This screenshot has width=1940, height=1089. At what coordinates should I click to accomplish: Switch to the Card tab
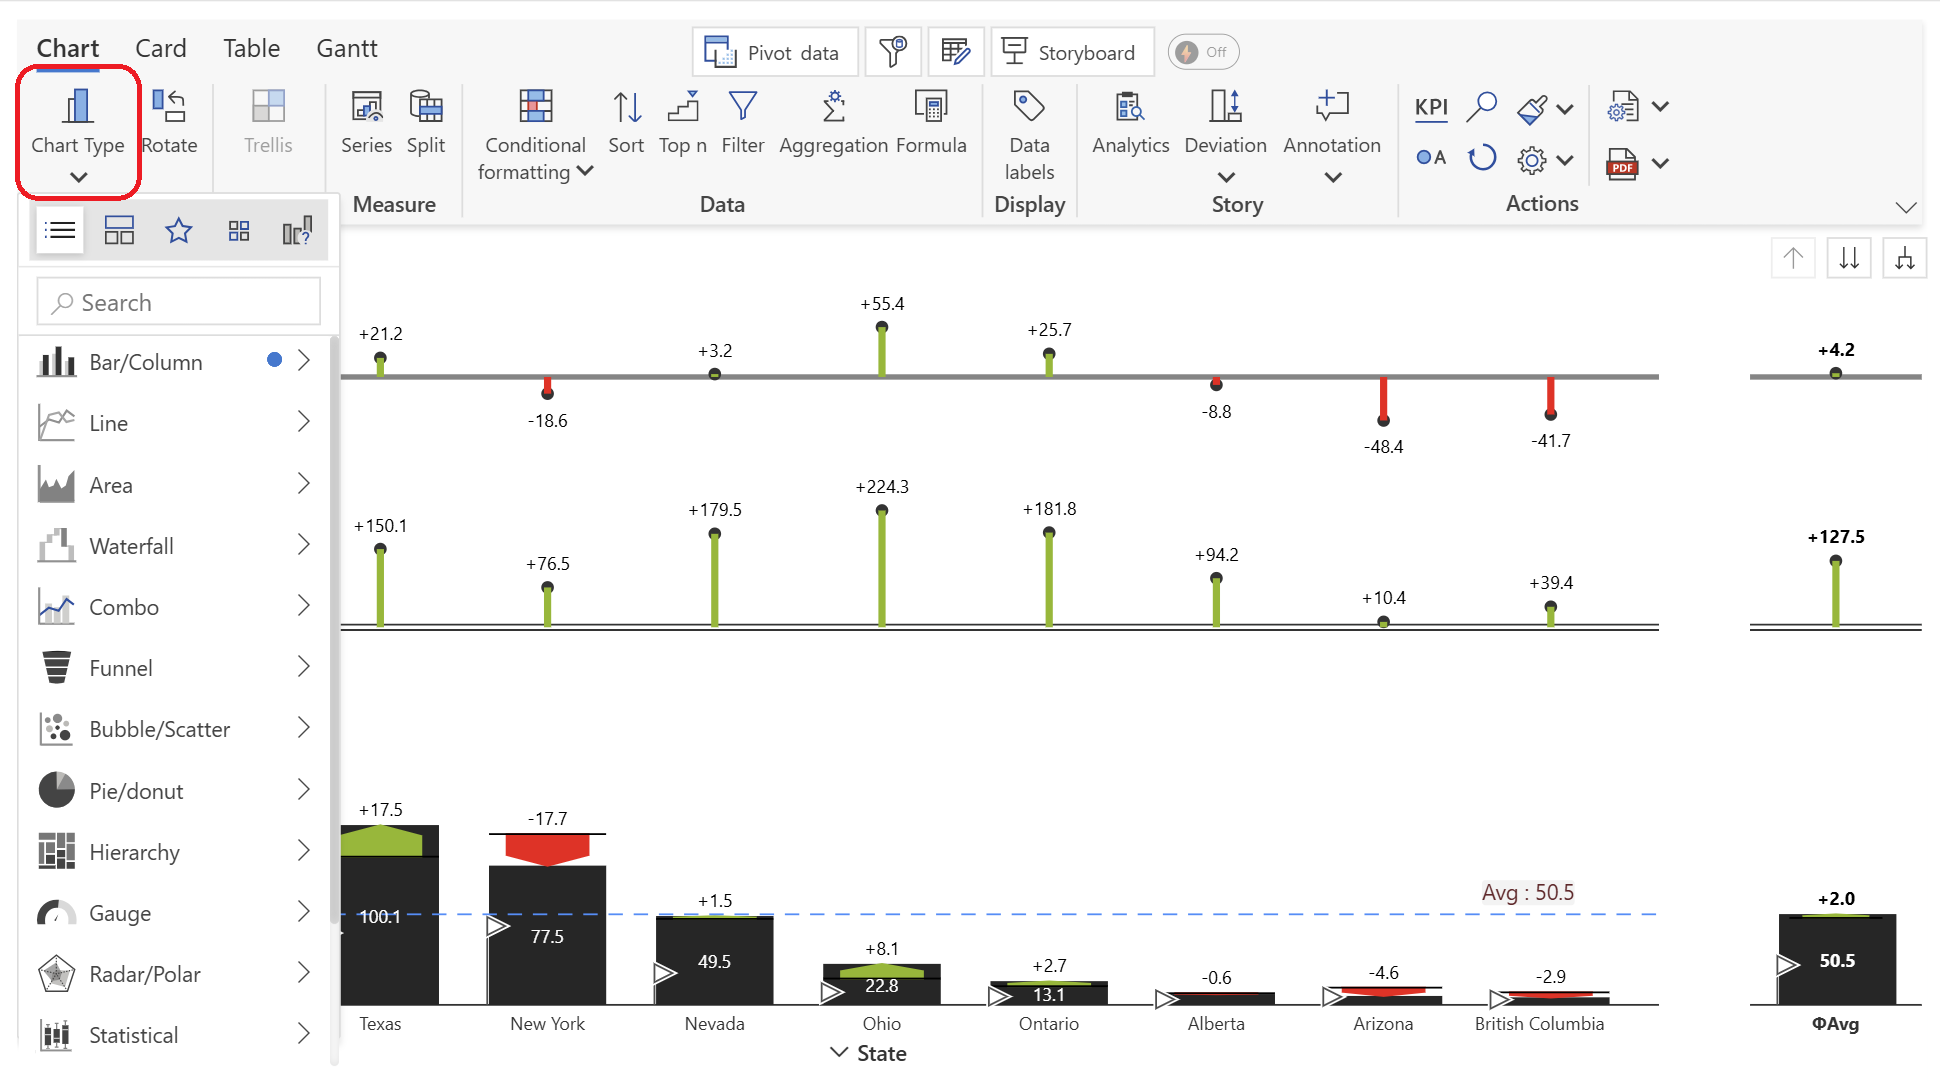pos(161,48)
